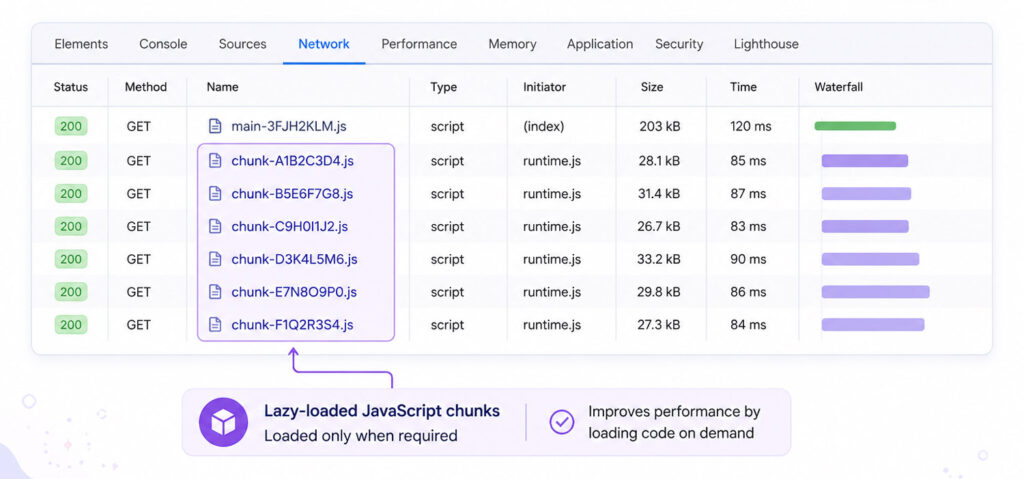Sort by the Method column header
Screen dimensions: 1024x479
146,87
